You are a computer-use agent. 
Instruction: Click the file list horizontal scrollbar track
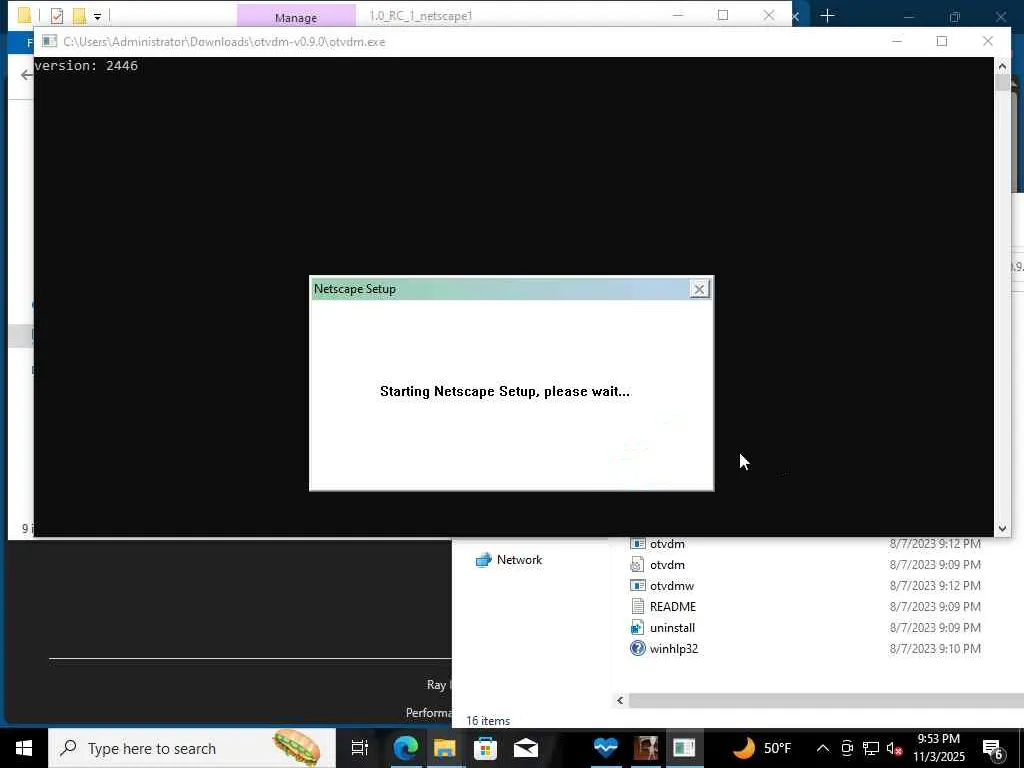pyautogui.click(x=825, y=700)
